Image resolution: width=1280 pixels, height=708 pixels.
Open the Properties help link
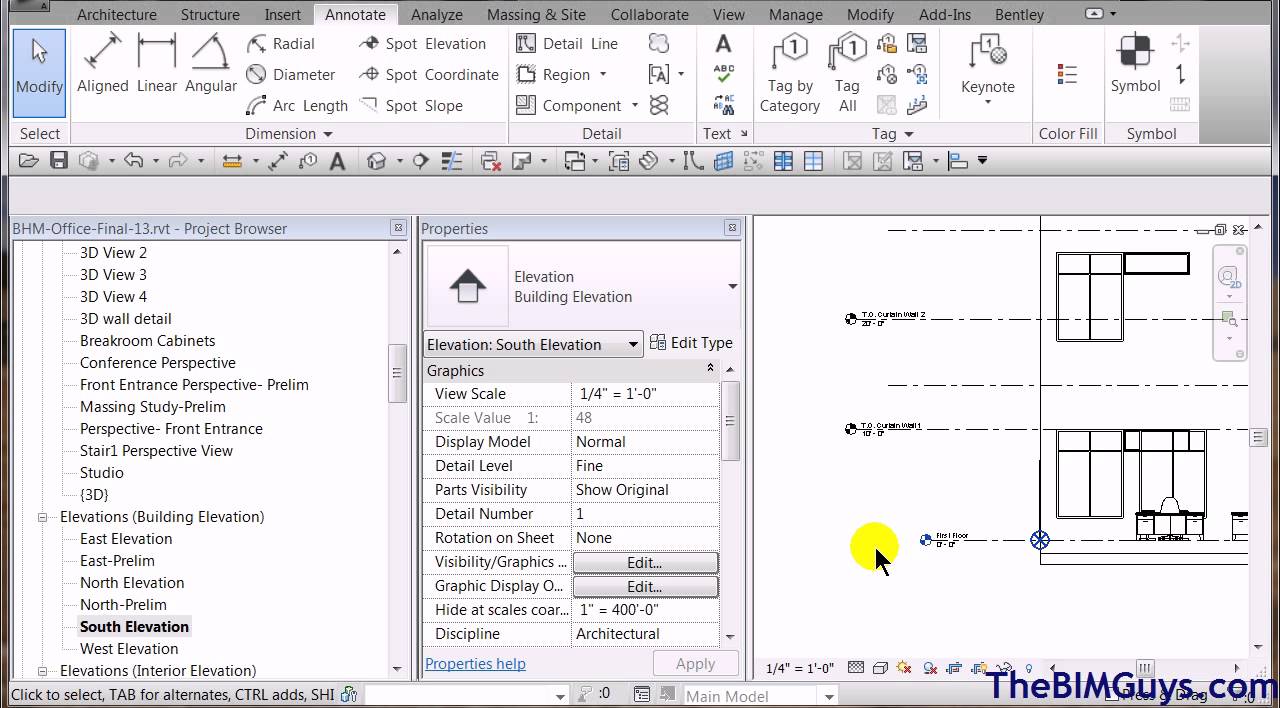click(475, 663)
